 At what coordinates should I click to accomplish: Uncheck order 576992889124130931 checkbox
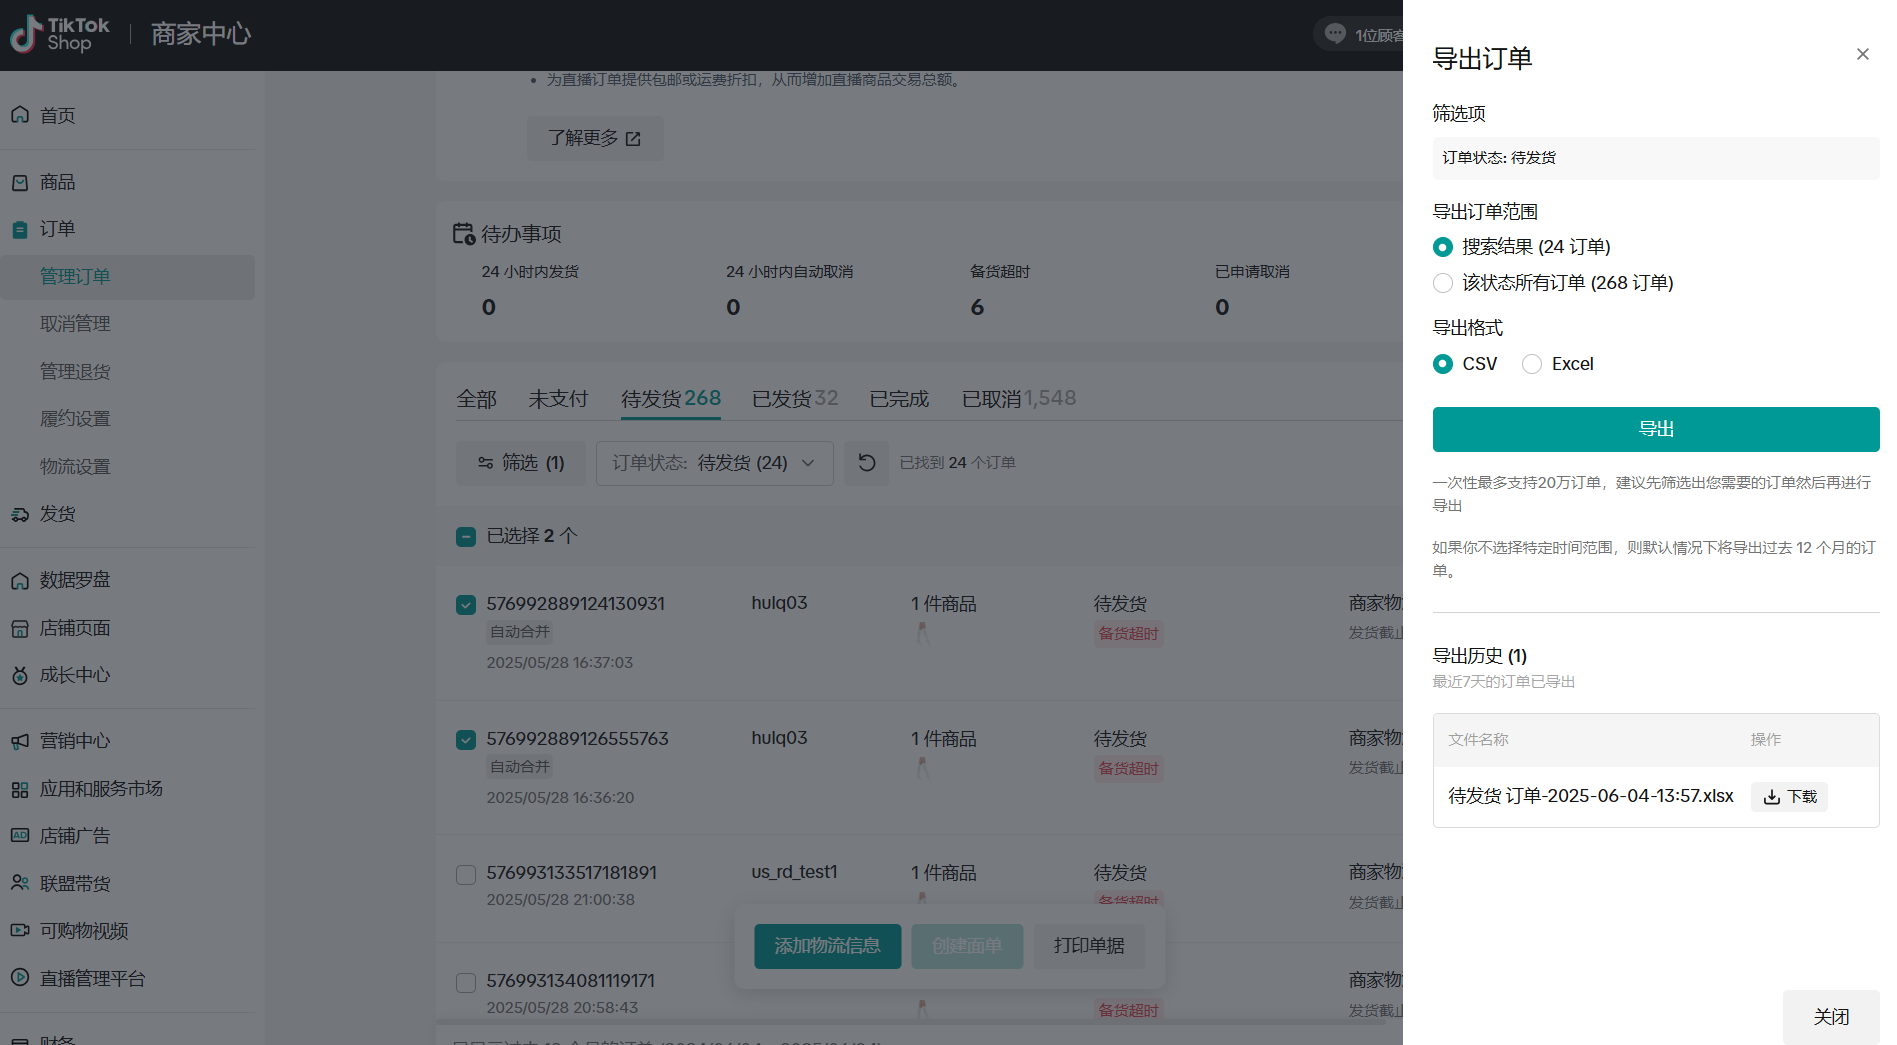pyautogui.click(x=466, y=605)
